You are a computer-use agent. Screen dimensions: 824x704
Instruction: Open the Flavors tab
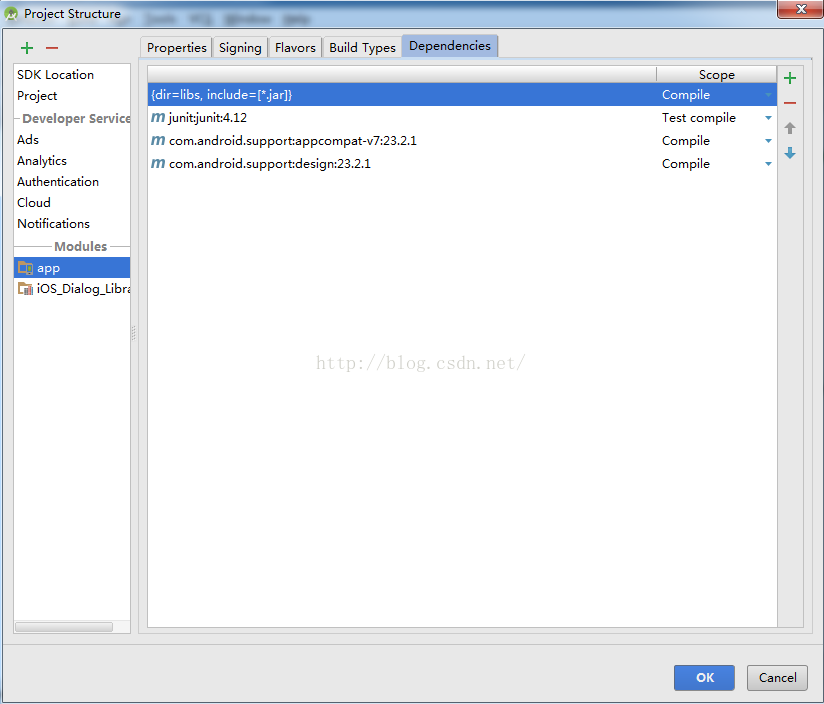[x=295, y=47]
